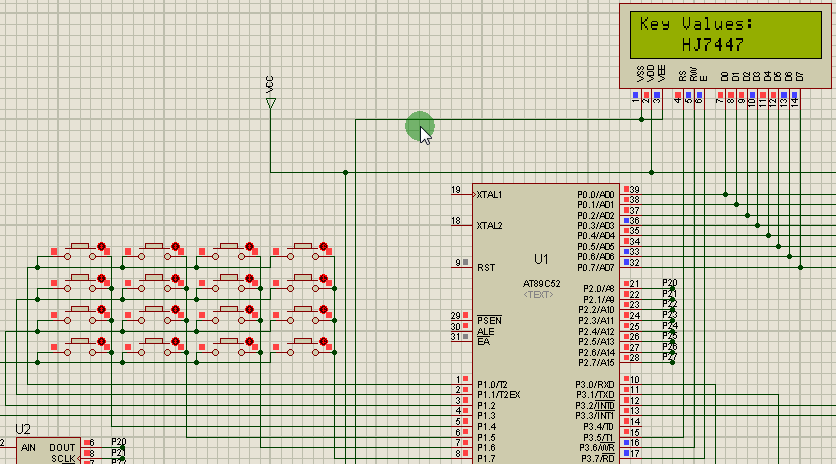
Task: Click the P0.0/AD0 pin label
Action: (596, 195)
